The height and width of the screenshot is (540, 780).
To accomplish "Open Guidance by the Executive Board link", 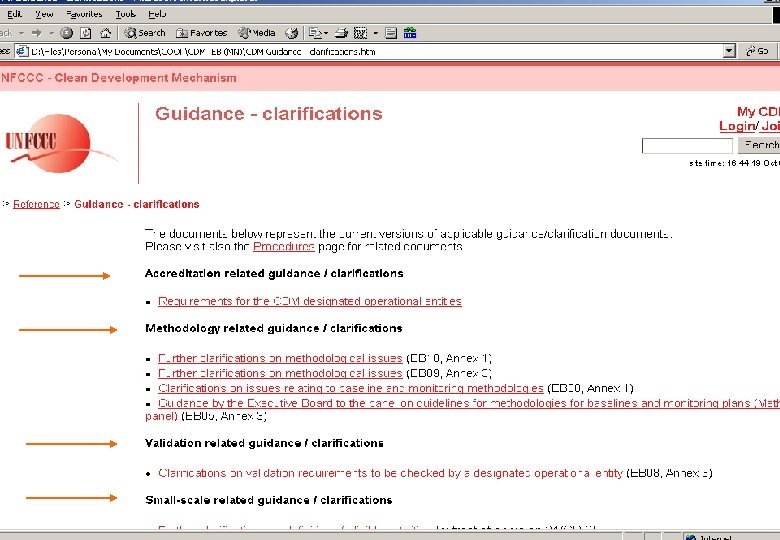I will (x=469, y=403).
